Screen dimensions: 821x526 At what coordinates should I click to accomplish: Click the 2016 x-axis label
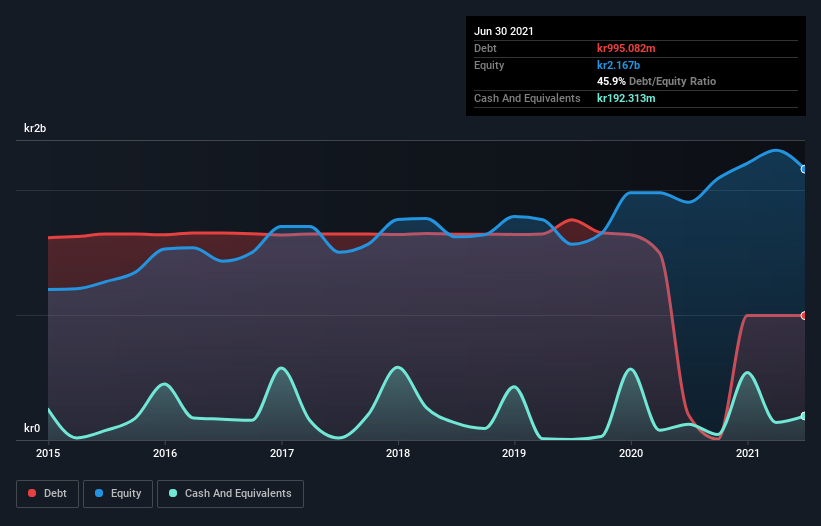point(165,453)
